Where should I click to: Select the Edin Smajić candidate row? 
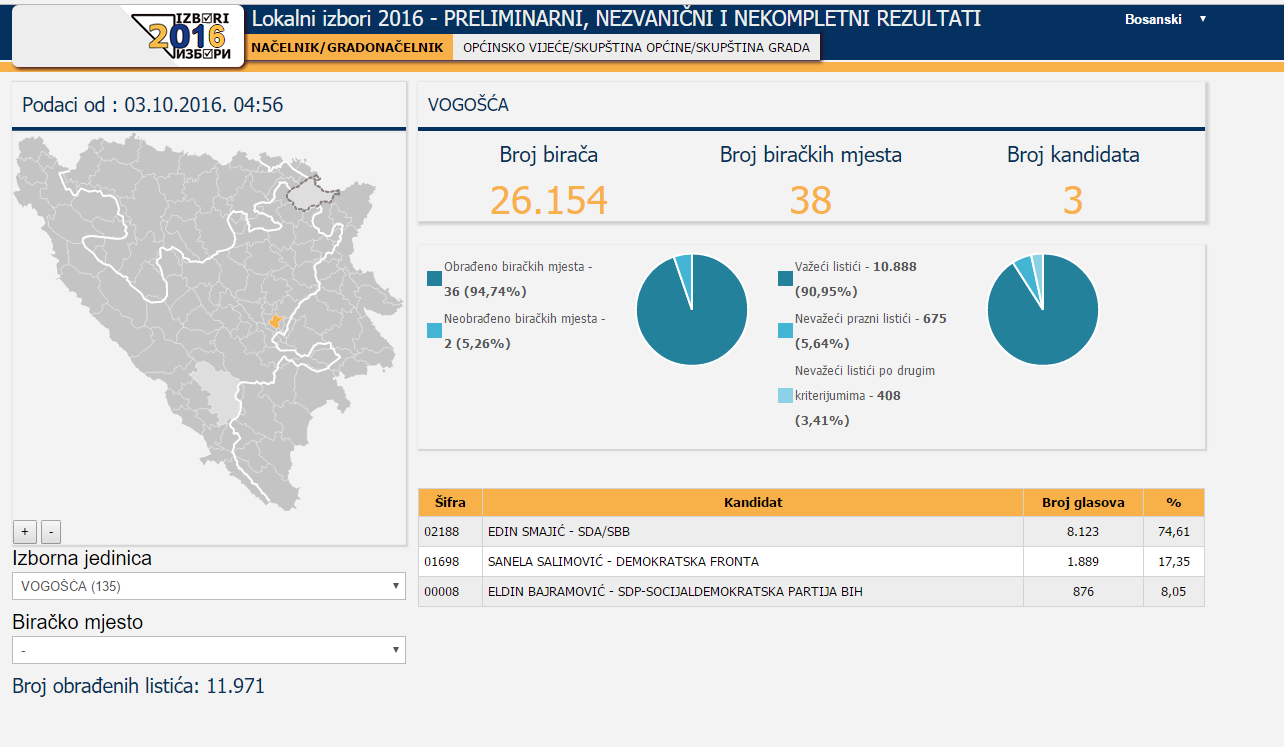(x=752, y=532)
